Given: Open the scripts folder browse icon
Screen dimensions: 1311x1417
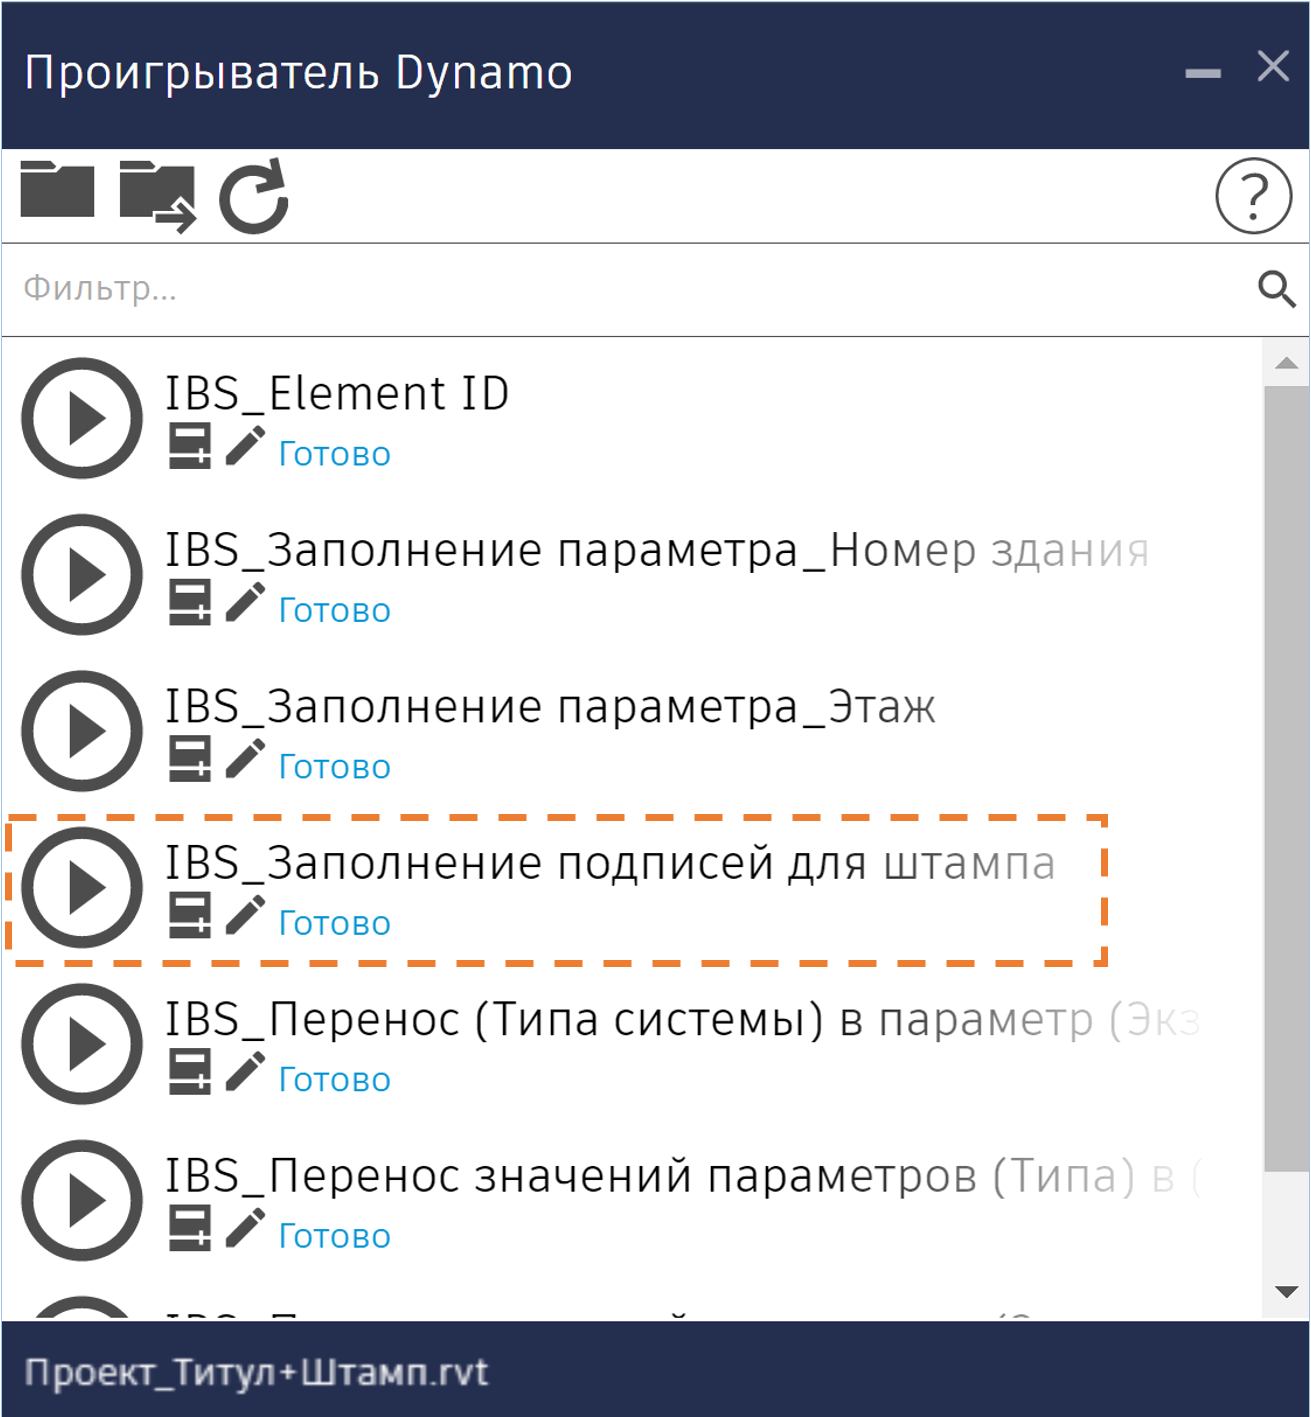Looking at the screenshot, I should tap(57, 189).
